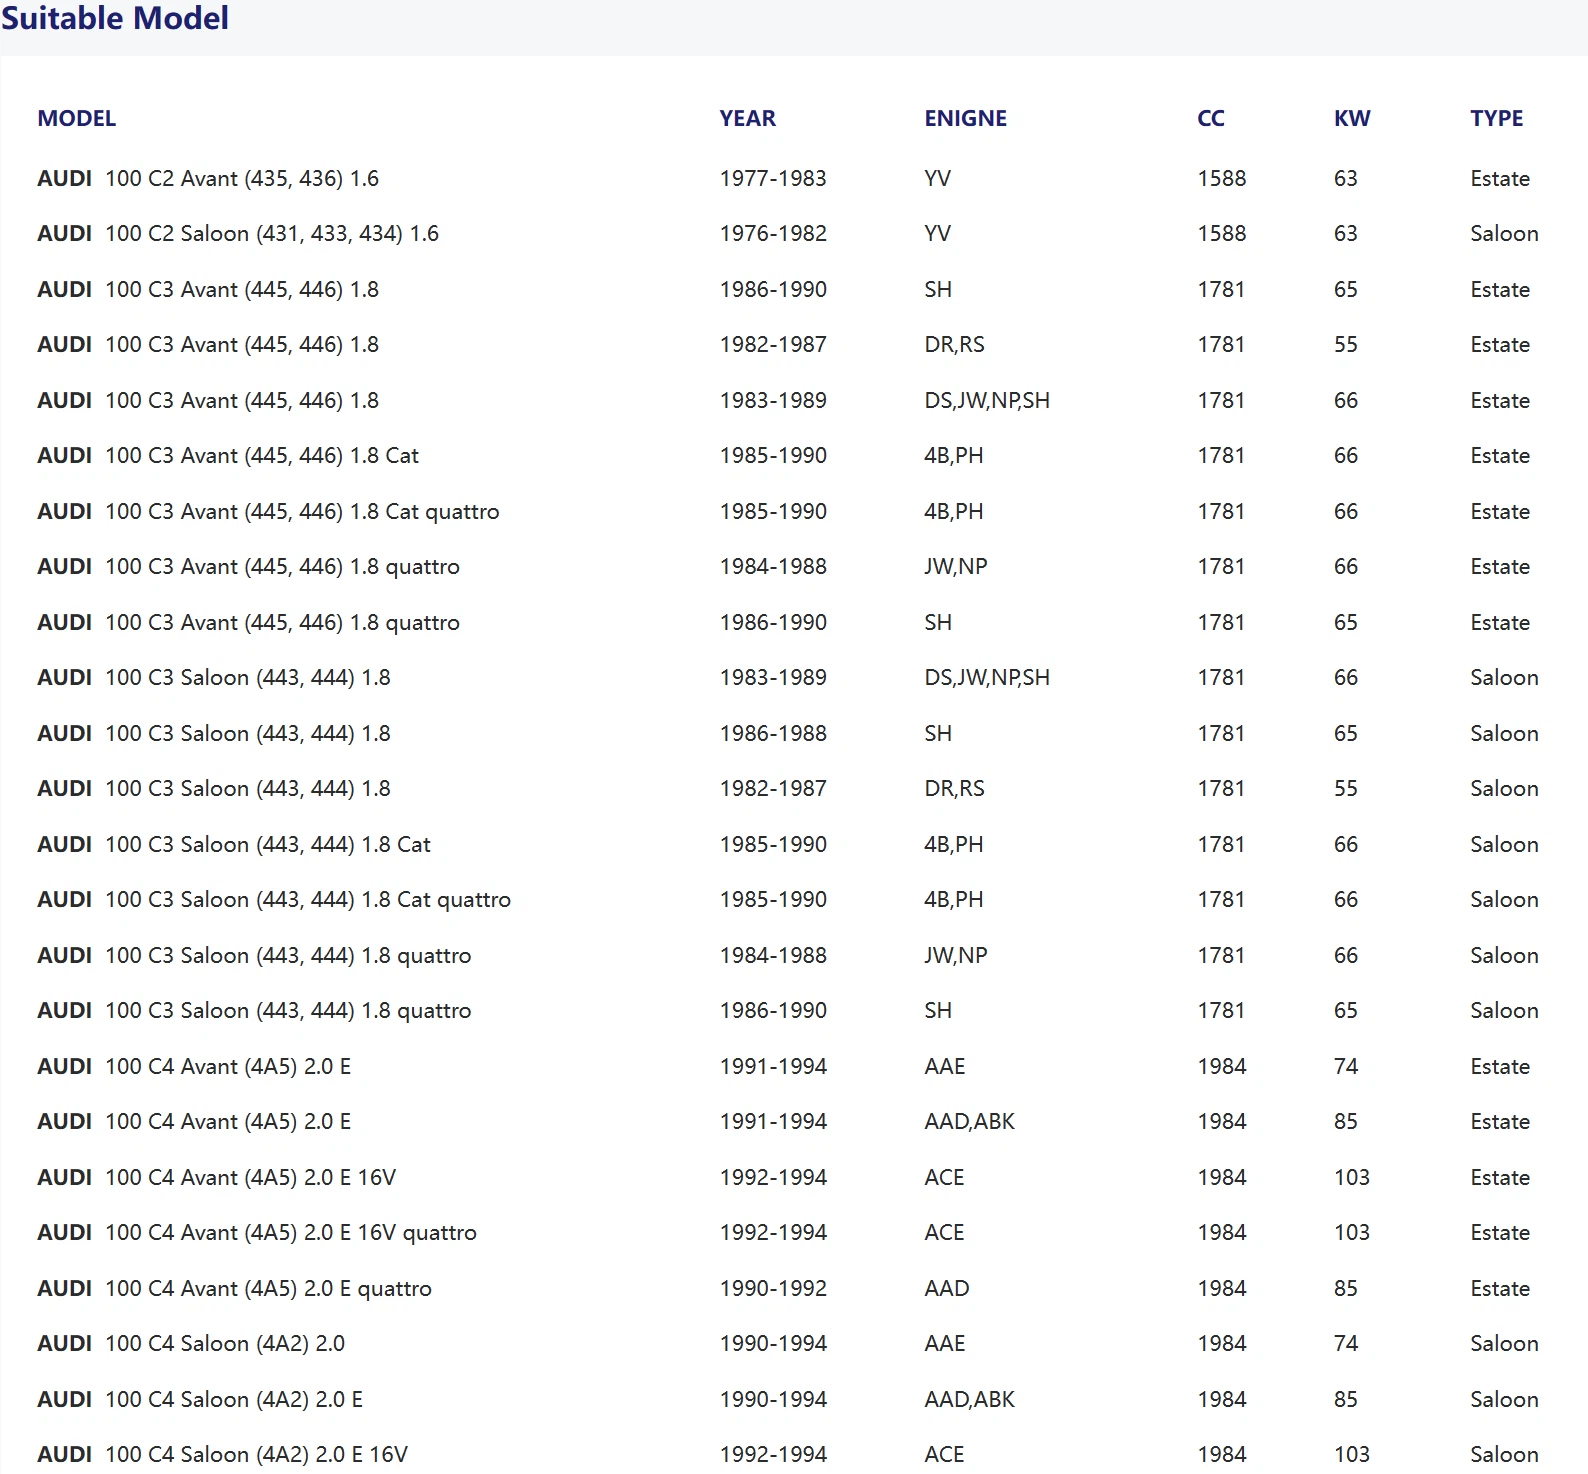
Task: Click engine '4B,PH' in the C3 Saloon 1.8 Cat quattro row
Action: pyautogui.click(x=954, y=899)
